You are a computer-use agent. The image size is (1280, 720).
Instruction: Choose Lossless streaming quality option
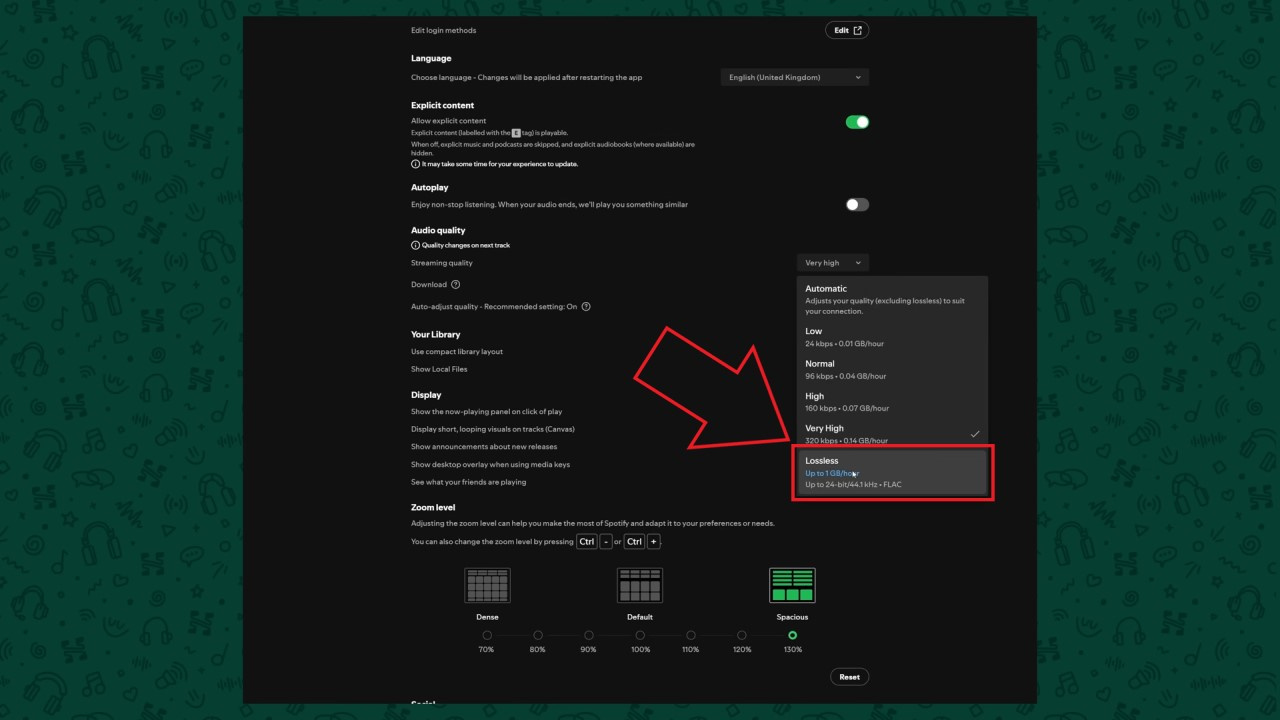(x=892, y=472)
